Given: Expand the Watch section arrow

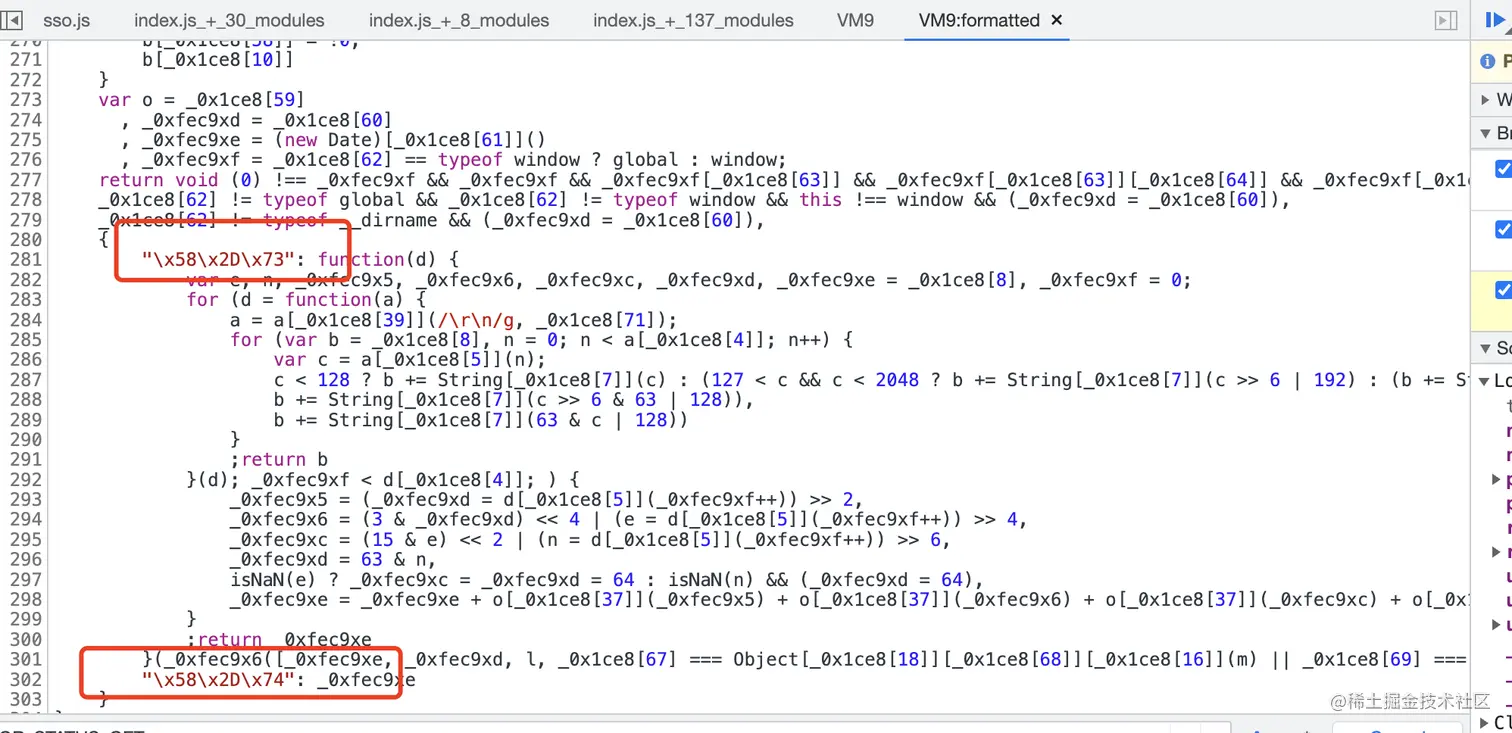Looking at the screenshot, I should pyautogui.click(x=1485, y=99).
